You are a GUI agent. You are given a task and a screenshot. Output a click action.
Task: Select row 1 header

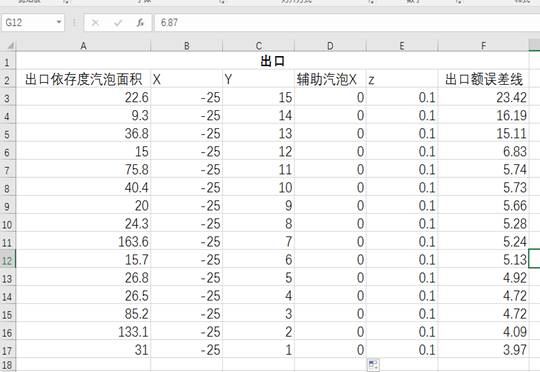point(8,61)
